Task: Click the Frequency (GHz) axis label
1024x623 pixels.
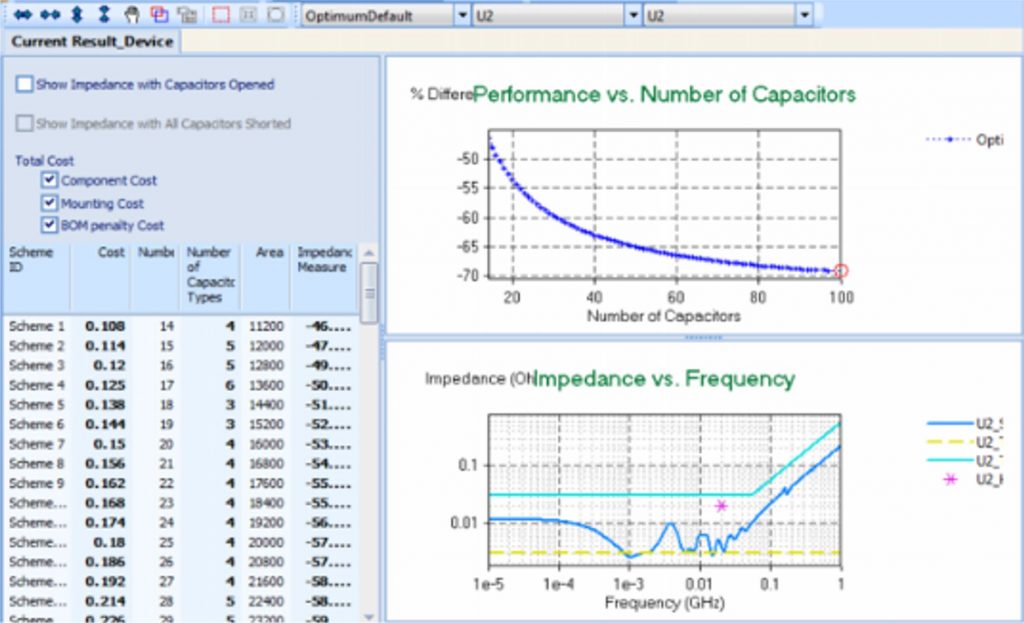Action: click(664, 602)
